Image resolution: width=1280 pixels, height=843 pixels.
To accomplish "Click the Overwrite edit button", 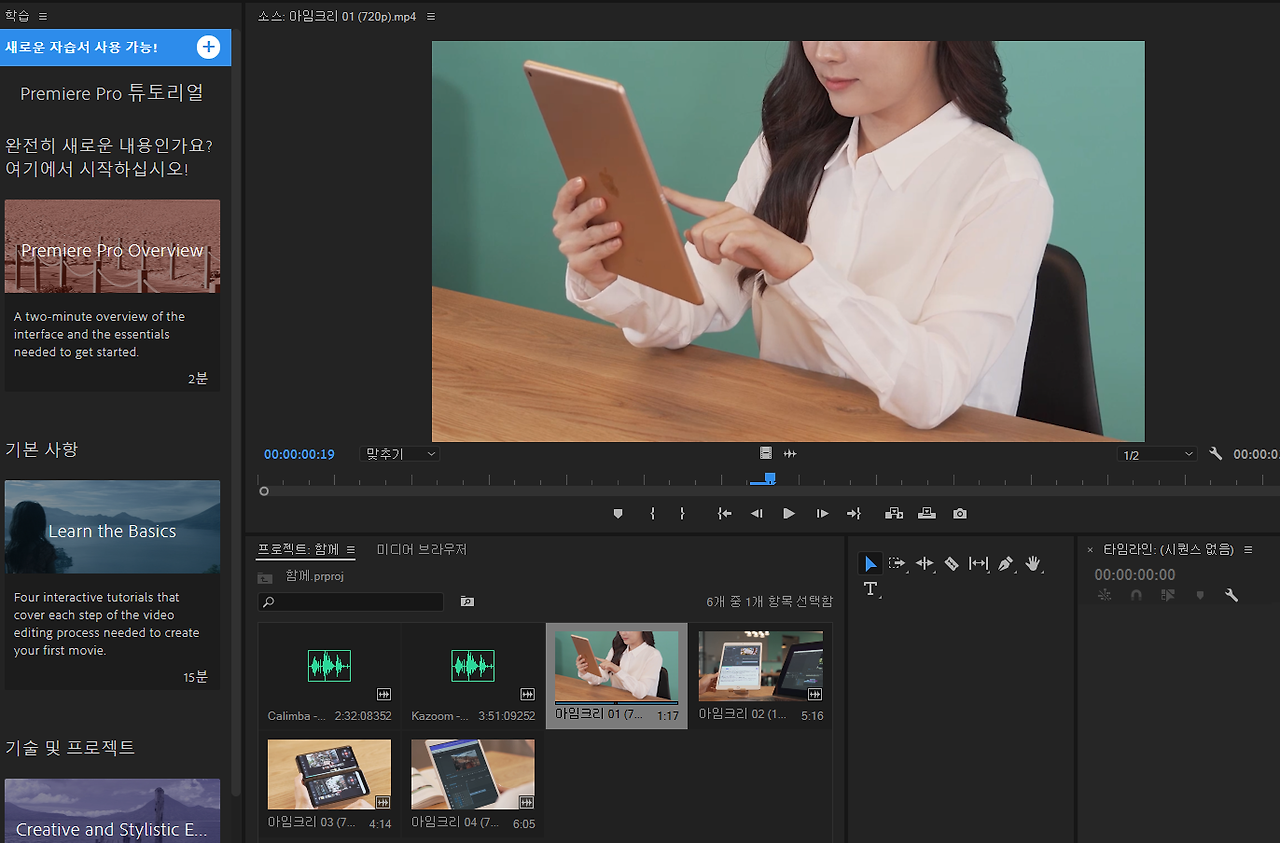I will (927, 513).
